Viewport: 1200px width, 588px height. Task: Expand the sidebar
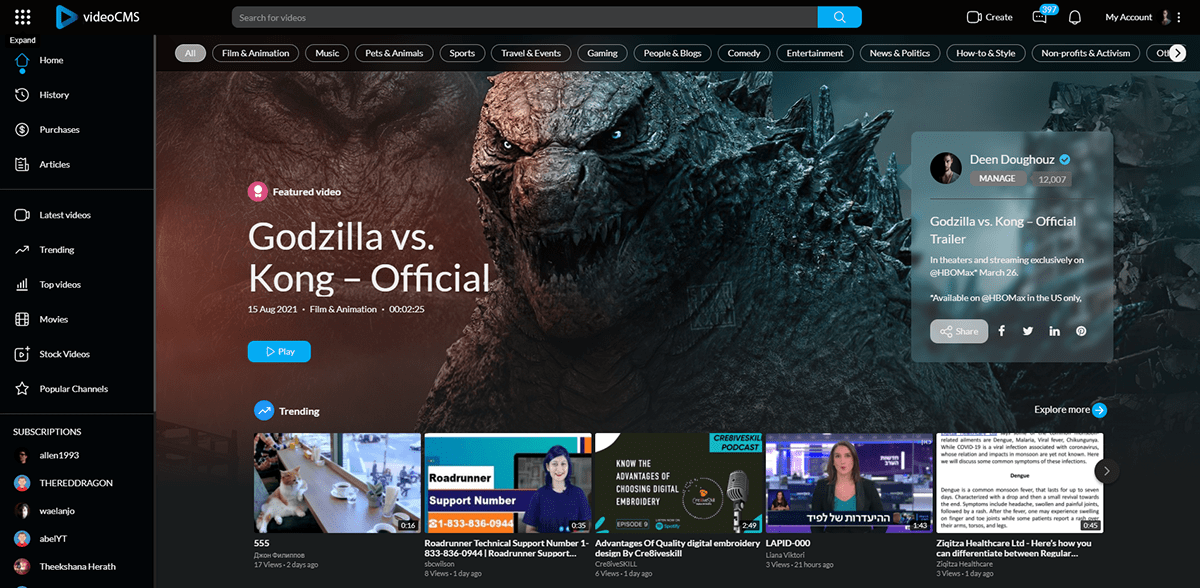point(22,40)
